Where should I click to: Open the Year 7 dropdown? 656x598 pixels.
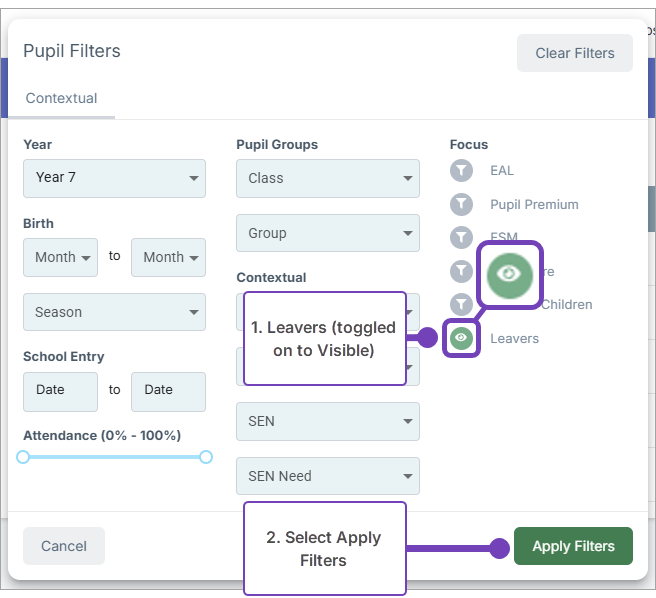coord(114,178)
